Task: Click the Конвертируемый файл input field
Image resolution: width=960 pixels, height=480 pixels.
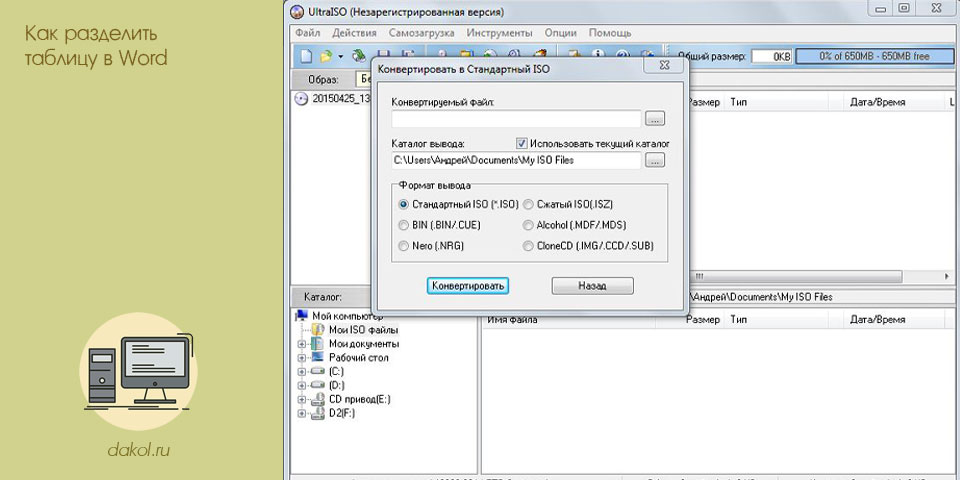Action: click(x=516, y=119)
